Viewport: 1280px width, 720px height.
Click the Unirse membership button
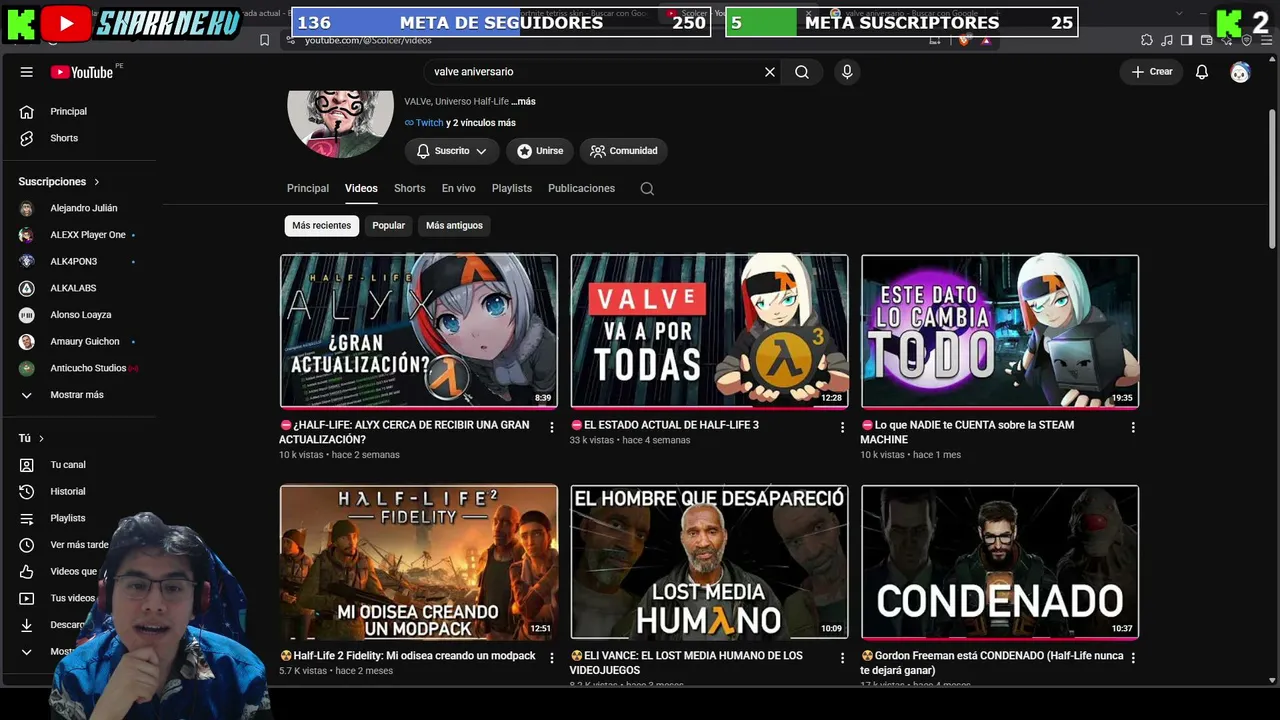[x=540, y=151]
